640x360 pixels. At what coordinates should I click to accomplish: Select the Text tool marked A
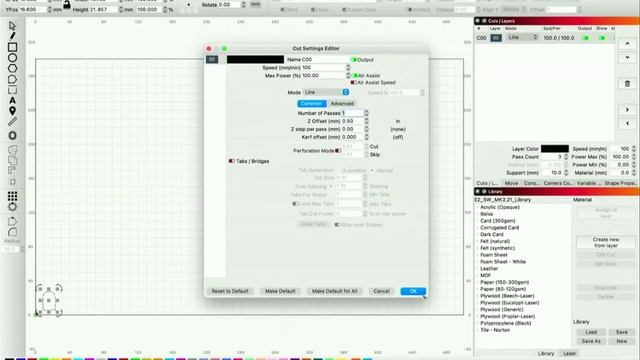[x=12, y=100]
